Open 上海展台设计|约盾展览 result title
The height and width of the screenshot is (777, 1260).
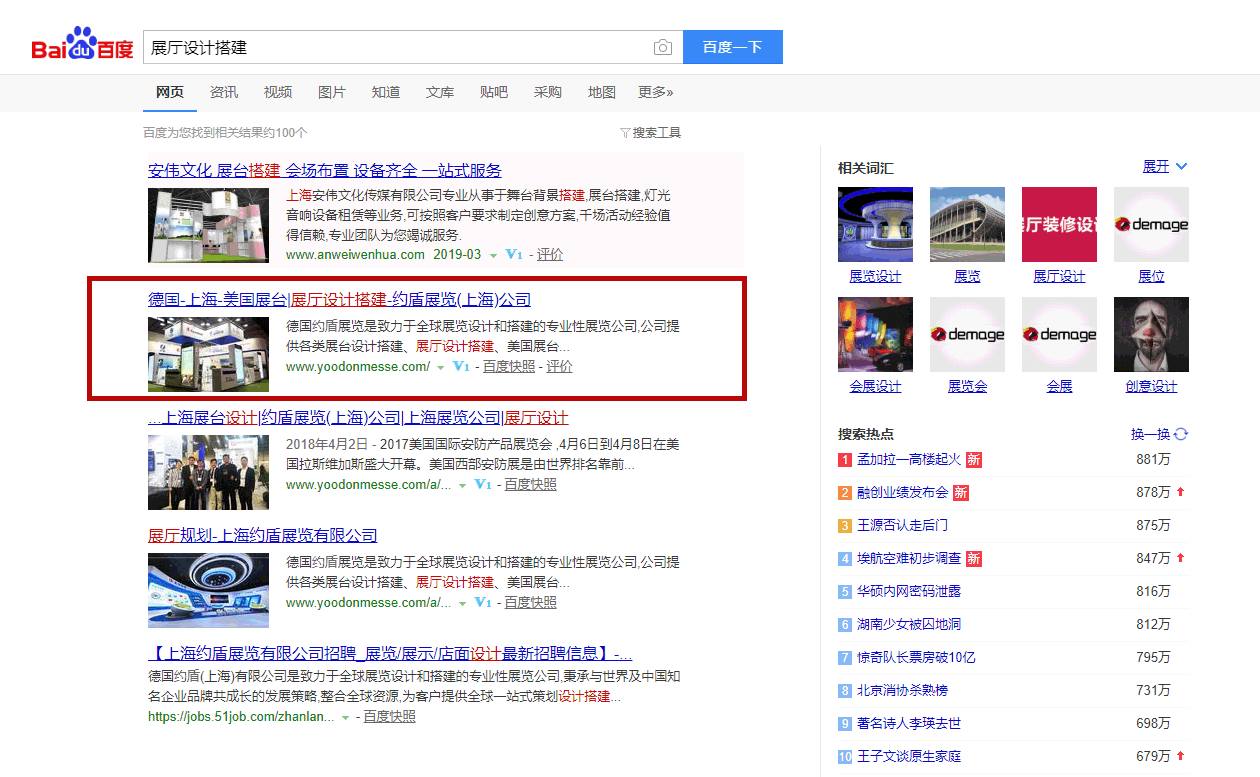[358, 417]
